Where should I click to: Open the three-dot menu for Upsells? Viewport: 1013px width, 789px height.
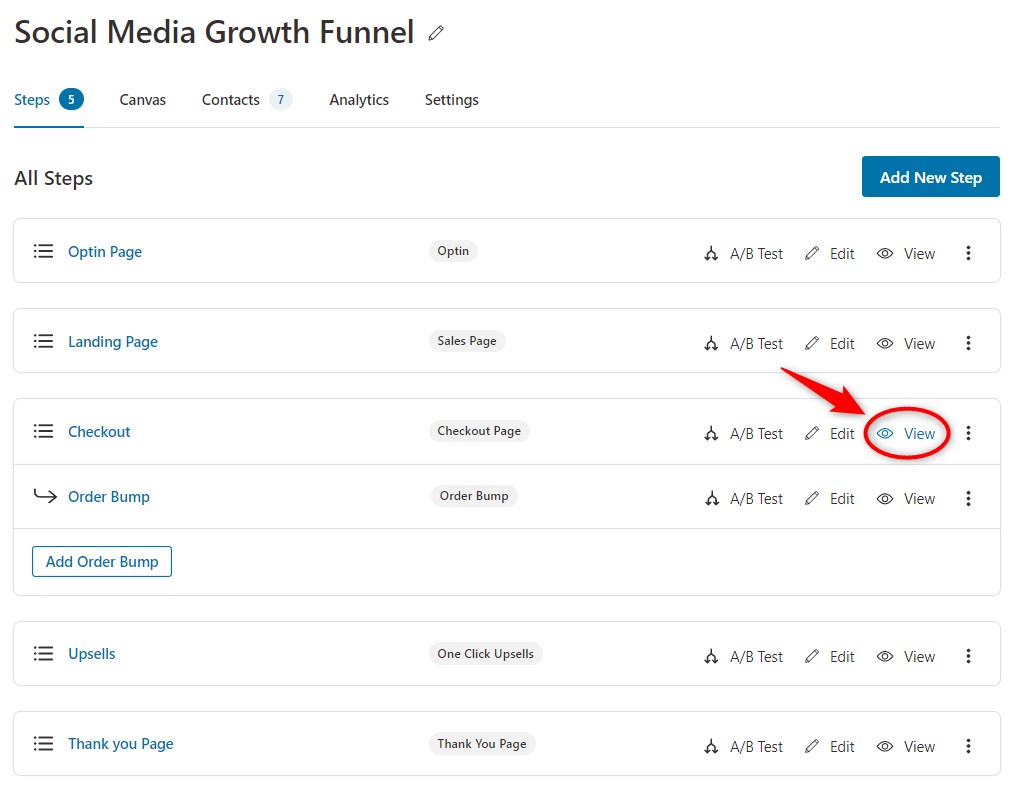(x=968, y=656)
